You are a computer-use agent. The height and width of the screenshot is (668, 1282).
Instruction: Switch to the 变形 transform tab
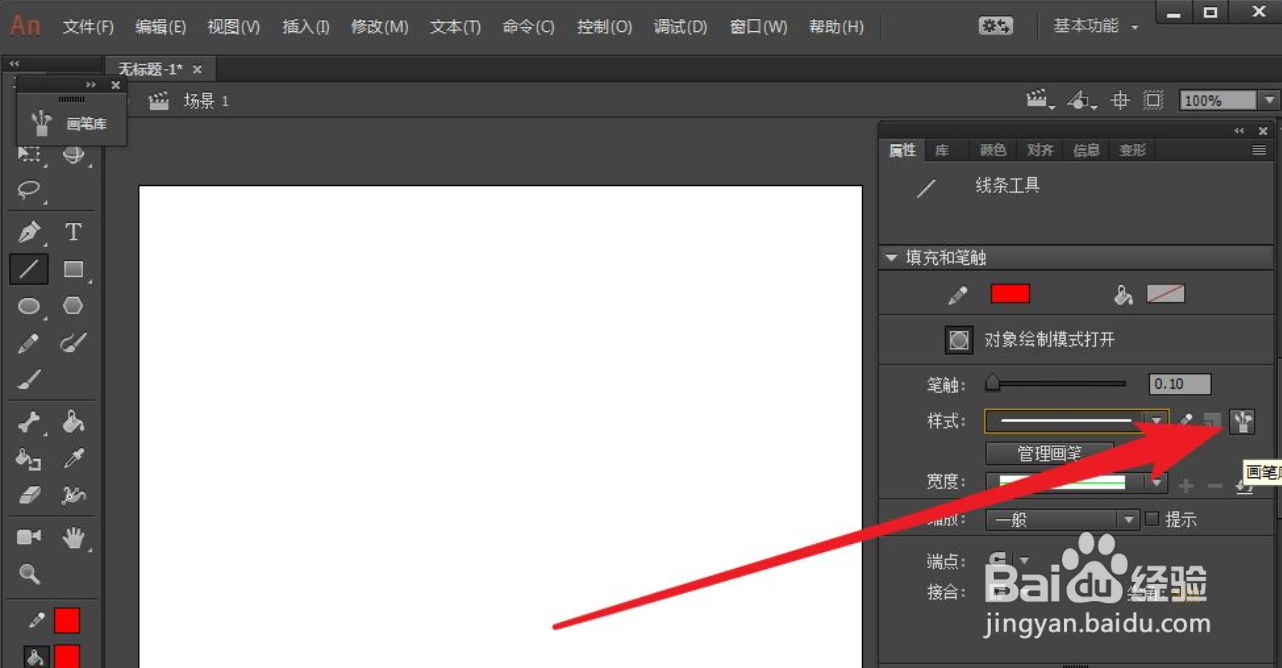pyautogui.click(x=1132, y=150)
